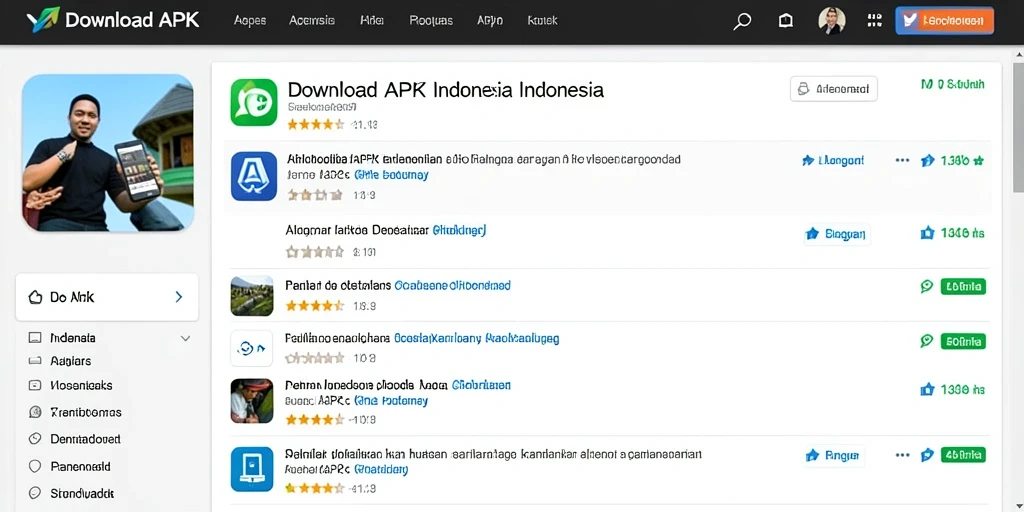Click chat bubble icon in Panlarl row

(x=926, y=286)
